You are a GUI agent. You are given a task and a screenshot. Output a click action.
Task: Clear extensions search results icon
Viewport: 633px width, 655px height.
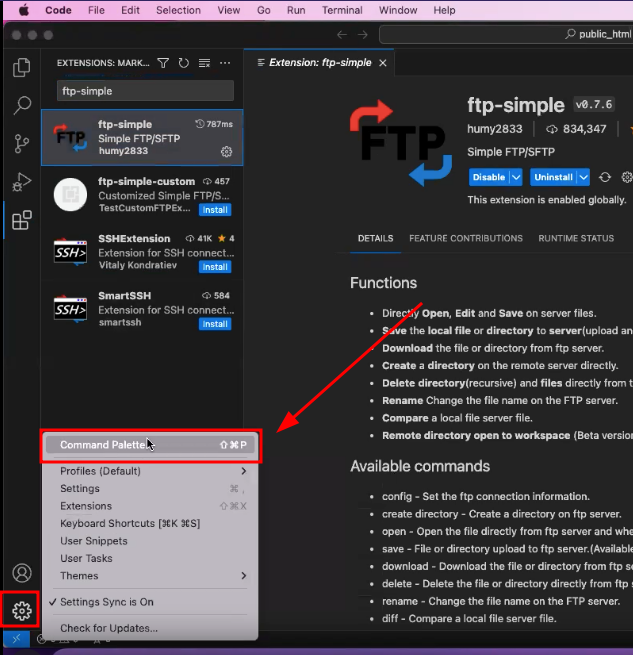click(x=204, y=63)
